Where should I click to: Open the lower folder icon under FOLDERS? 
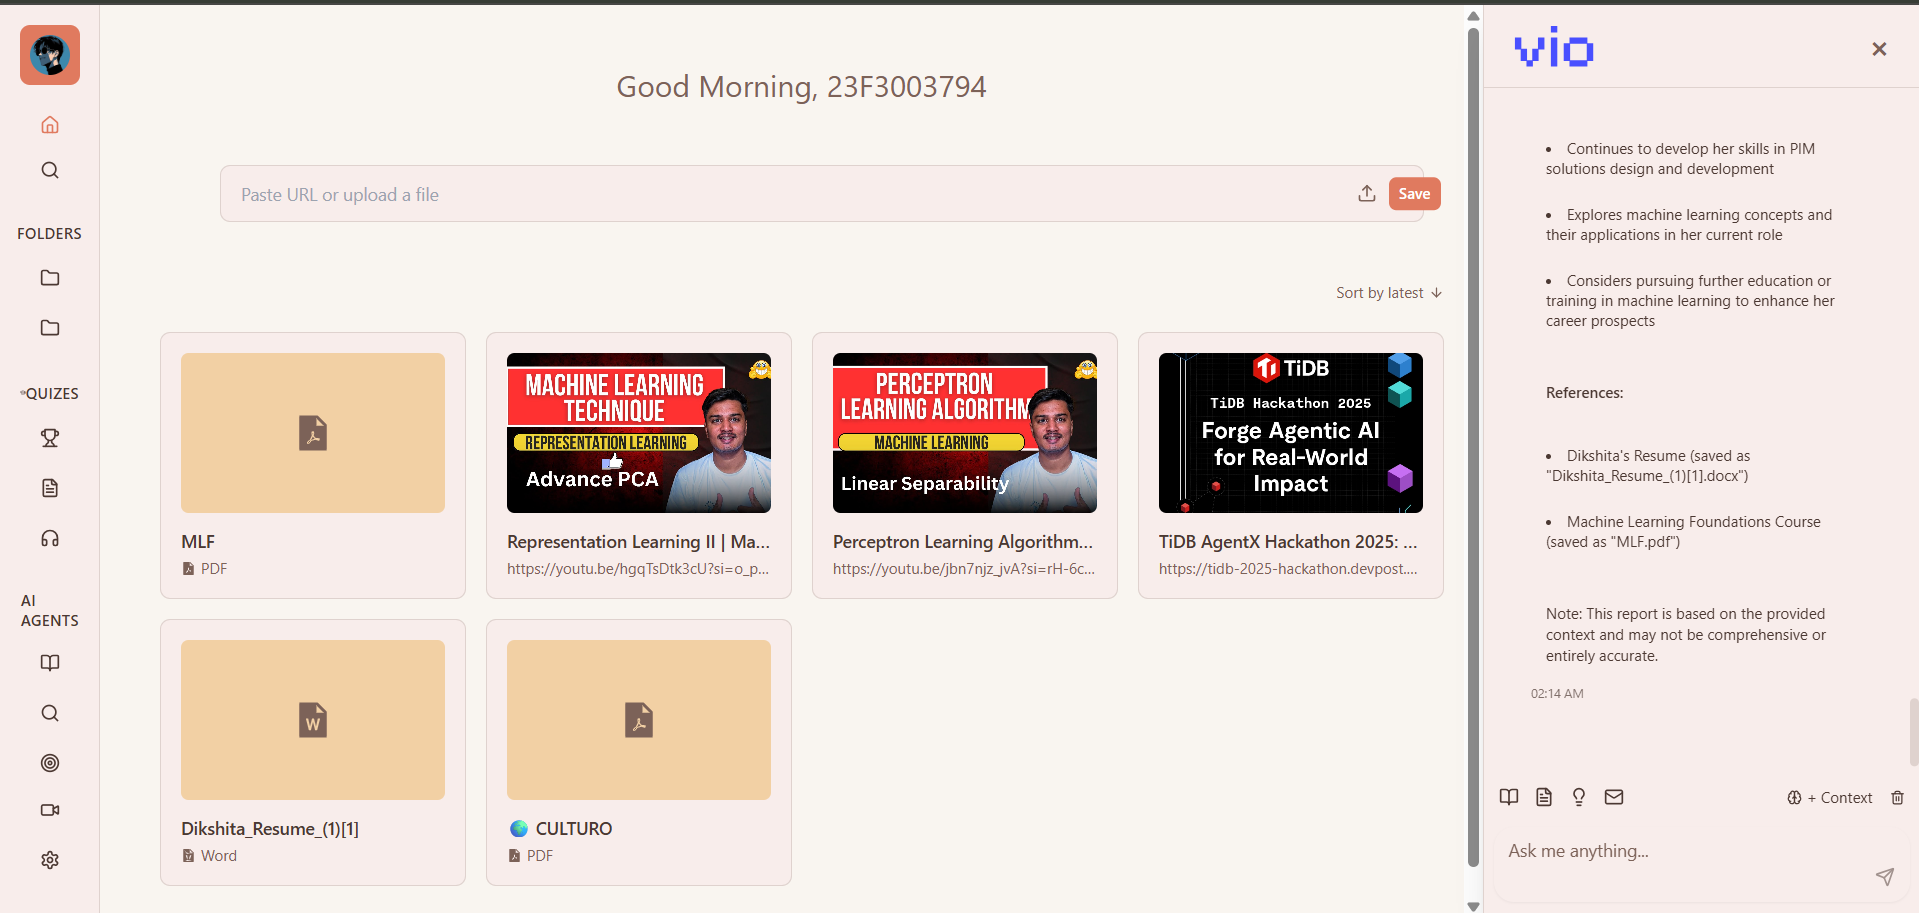tap(50, 328)
